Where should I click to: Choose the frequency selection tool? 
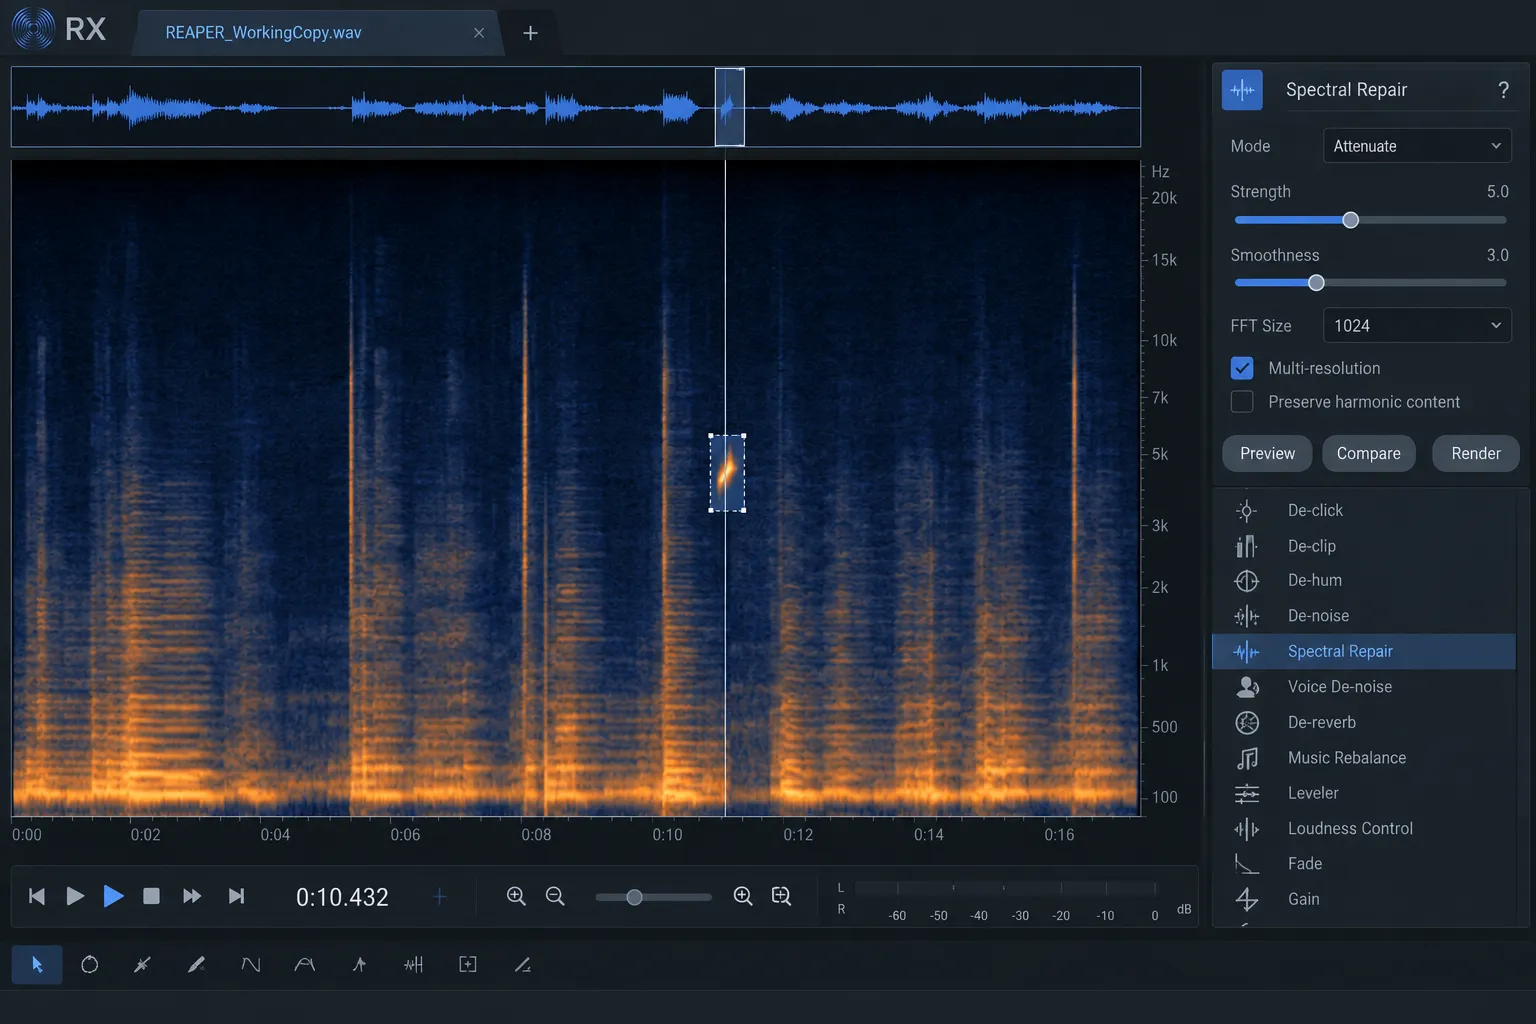coord(305,965)
